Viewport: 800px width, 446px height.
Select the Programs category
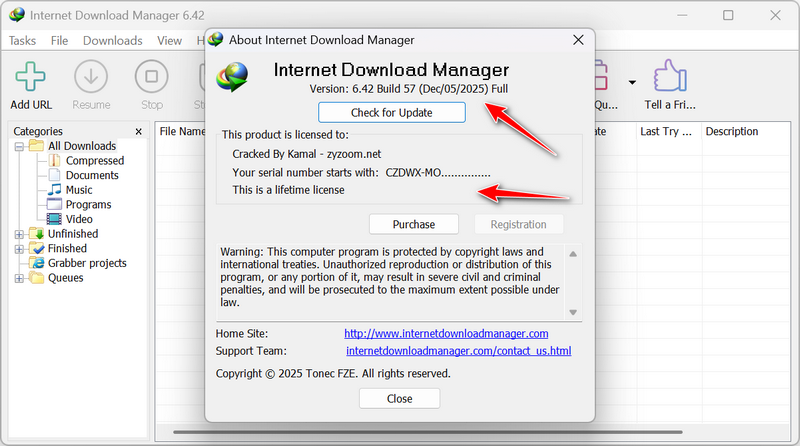[x=88, y=204]
